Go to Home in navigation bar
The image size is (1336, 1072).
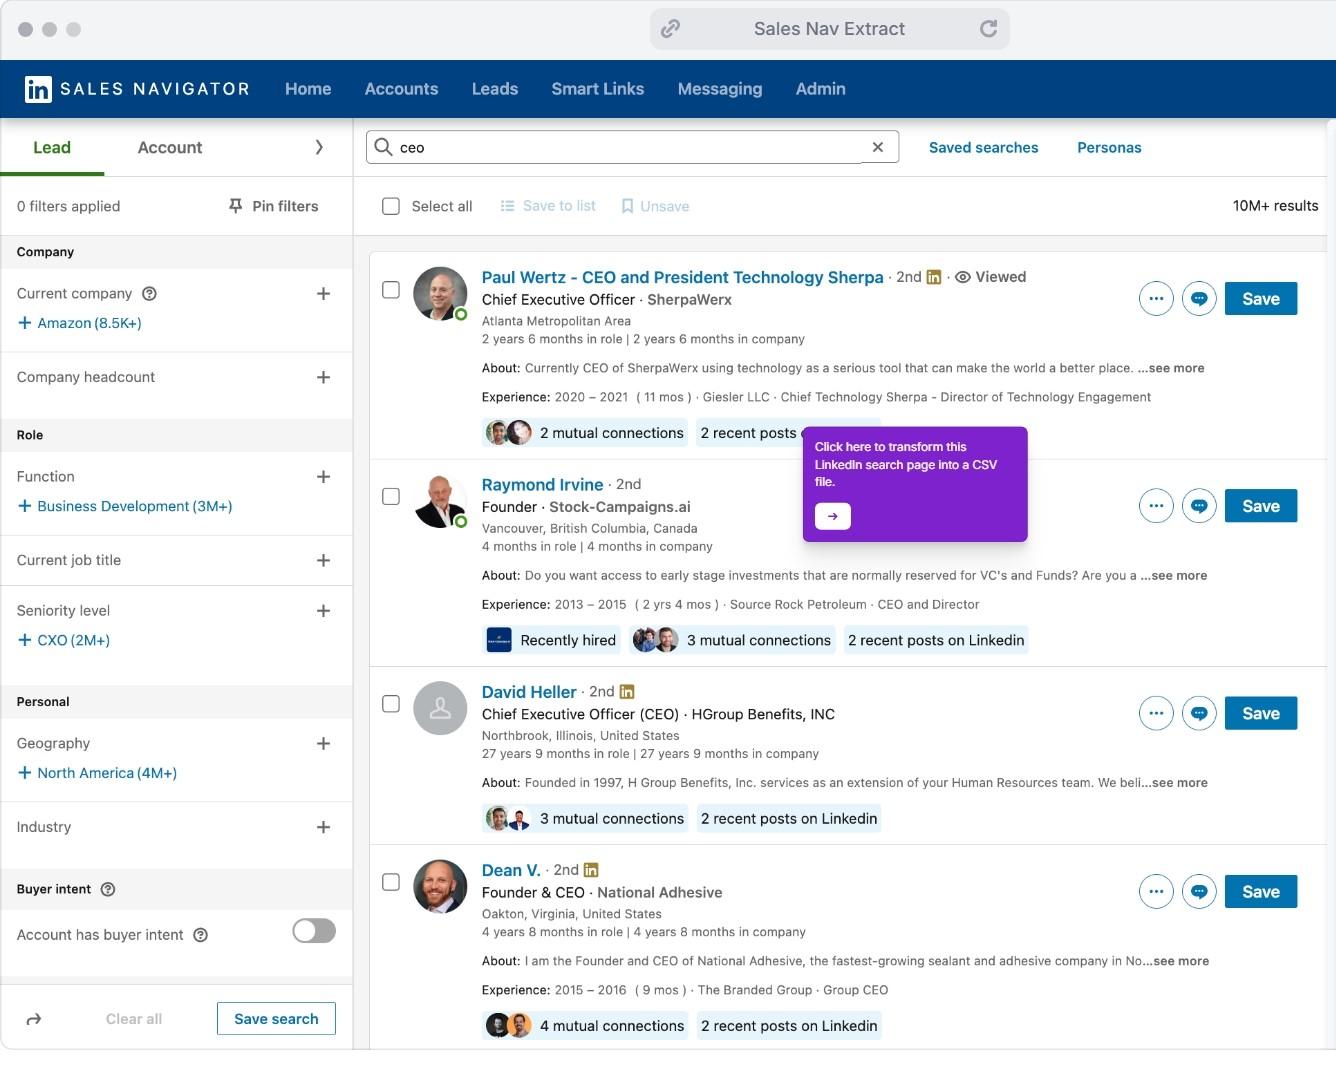tap(308, 89)
